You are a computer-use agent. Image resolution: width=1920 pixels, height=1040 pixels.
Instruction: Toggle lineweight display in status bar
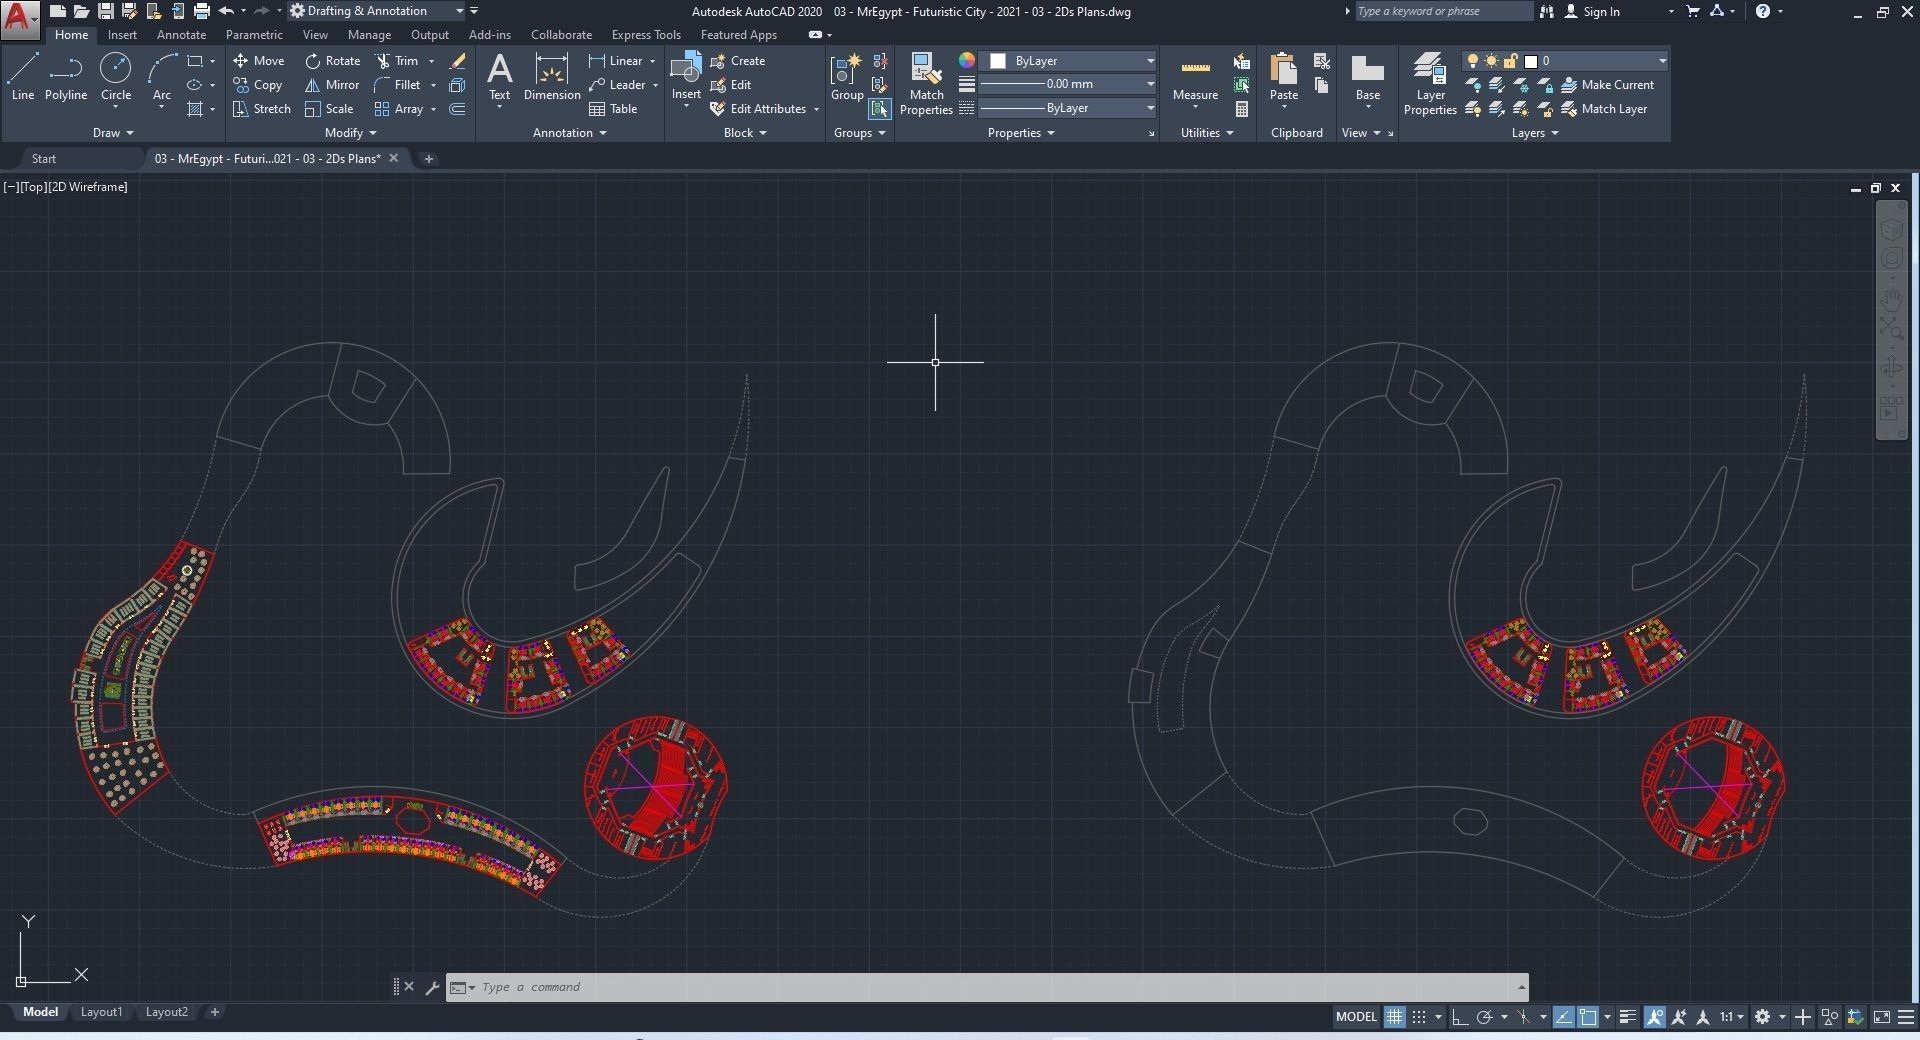click(x=1628, y=1017)
